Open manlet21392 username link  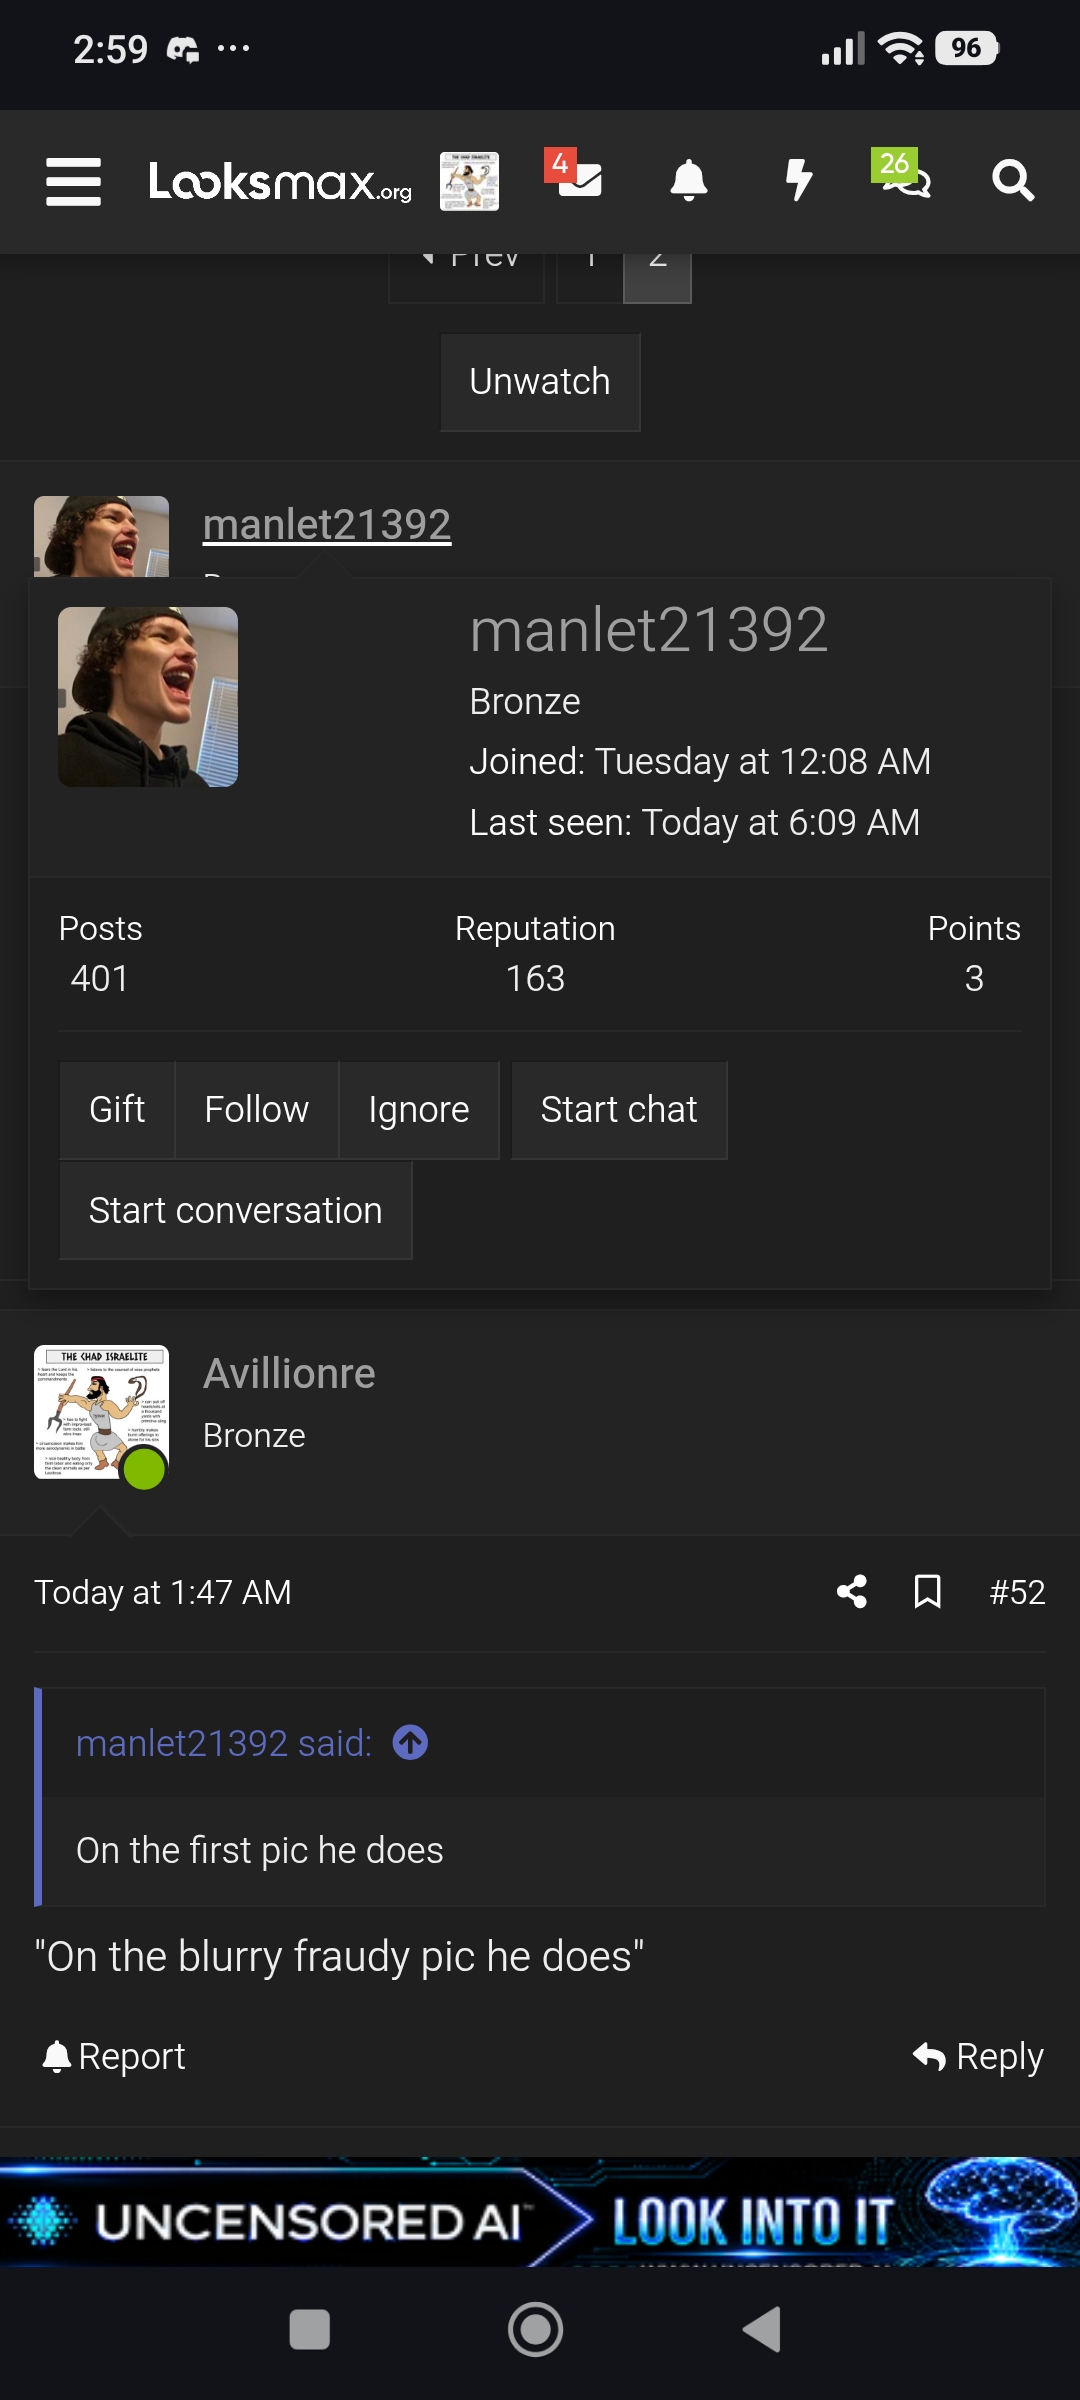pyautogui.click(x=327, y=524)
